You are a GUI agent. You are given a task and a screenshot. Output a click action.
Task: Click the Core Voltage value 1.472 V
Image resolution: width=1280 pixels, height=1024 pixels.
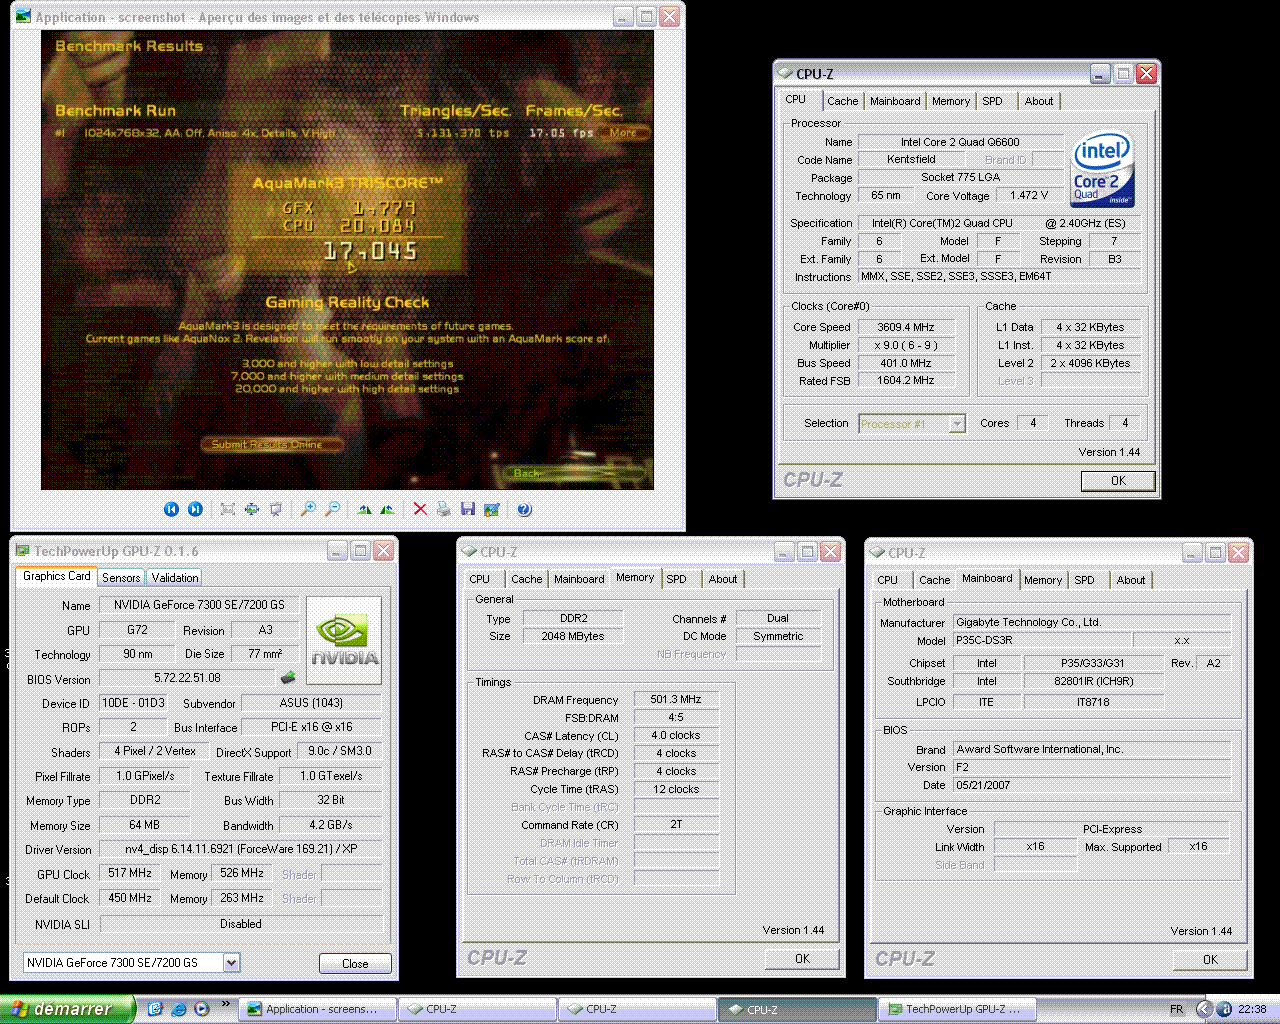click(1029, 196)
